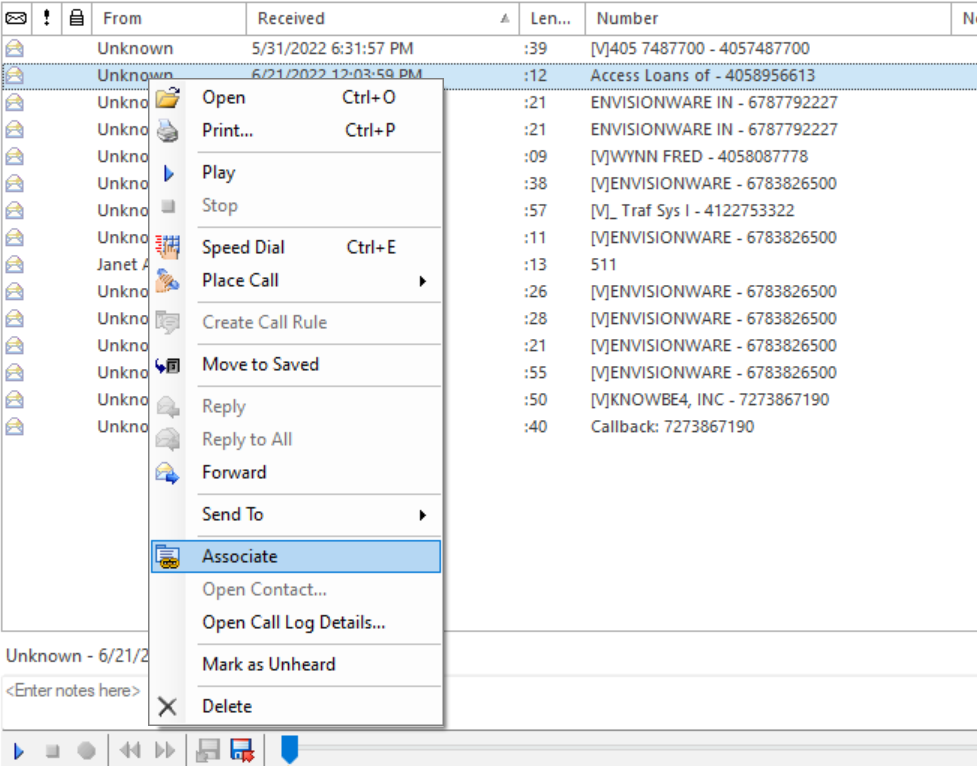Click the red save-with-arrow icon in bottom toolbar
This screenshot has width=977, height=766.
click(241, 750)
